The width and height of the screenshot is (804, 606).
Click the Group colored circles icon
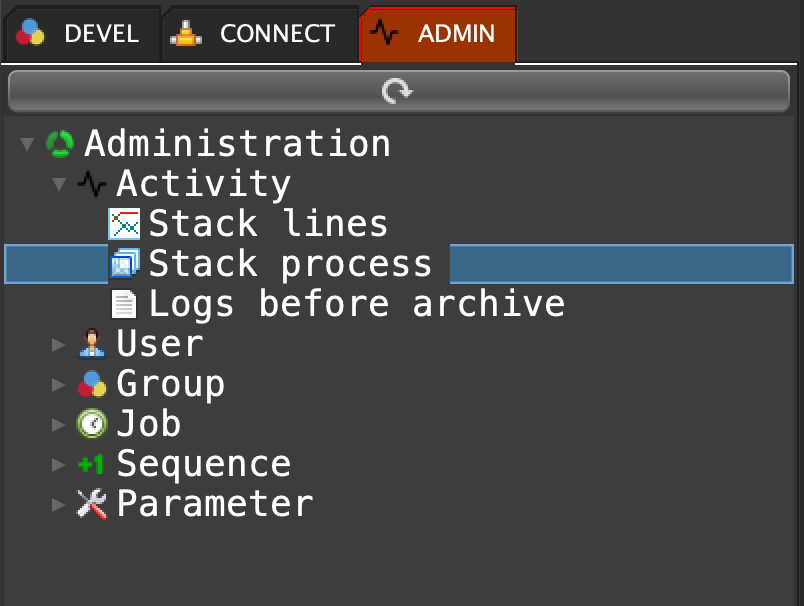point(92,384)
